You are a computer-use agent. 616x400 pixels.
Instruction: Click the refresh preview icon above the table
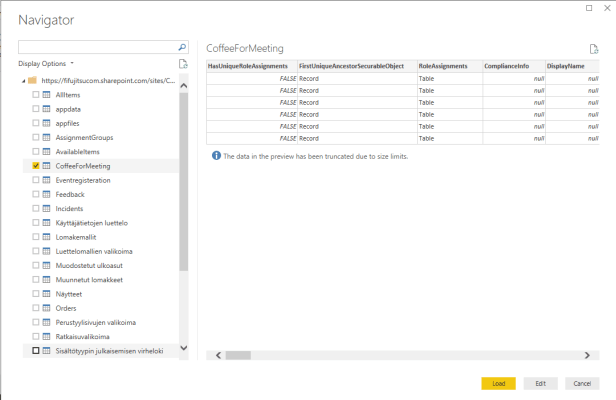coord(594,49)
